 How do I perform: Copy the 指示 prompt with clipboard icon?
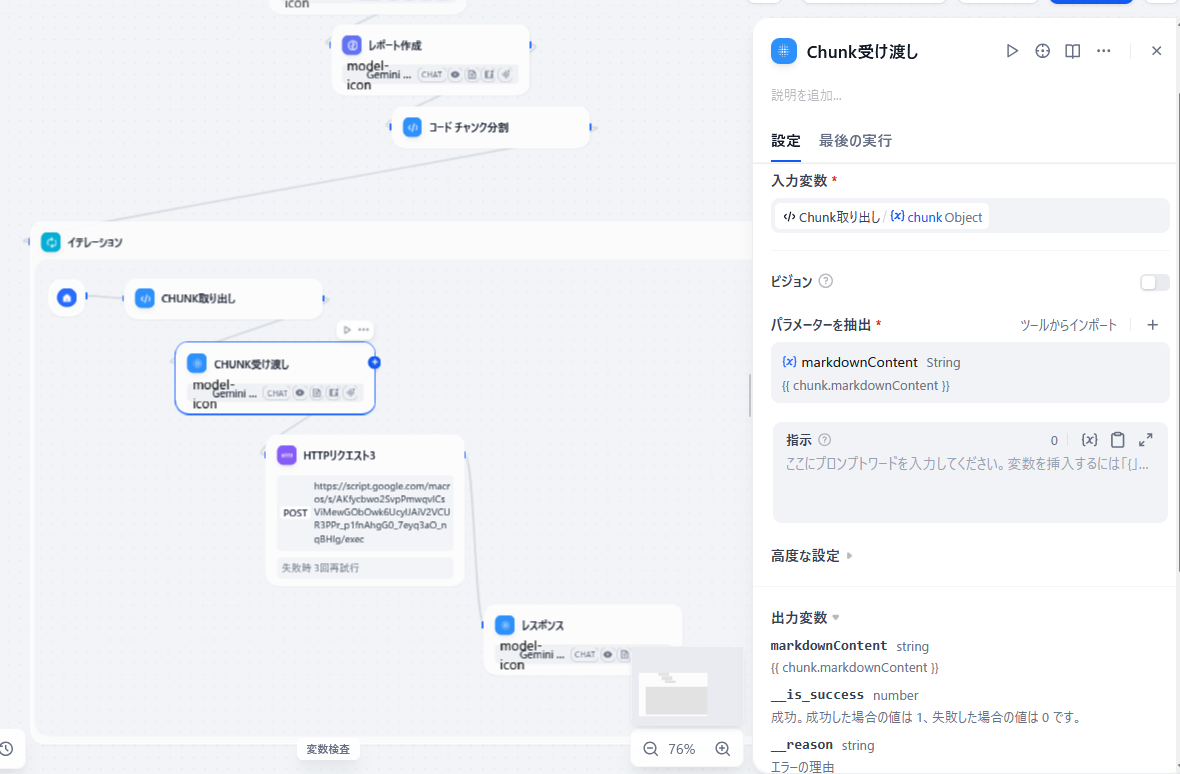[x=1117, y=439]
